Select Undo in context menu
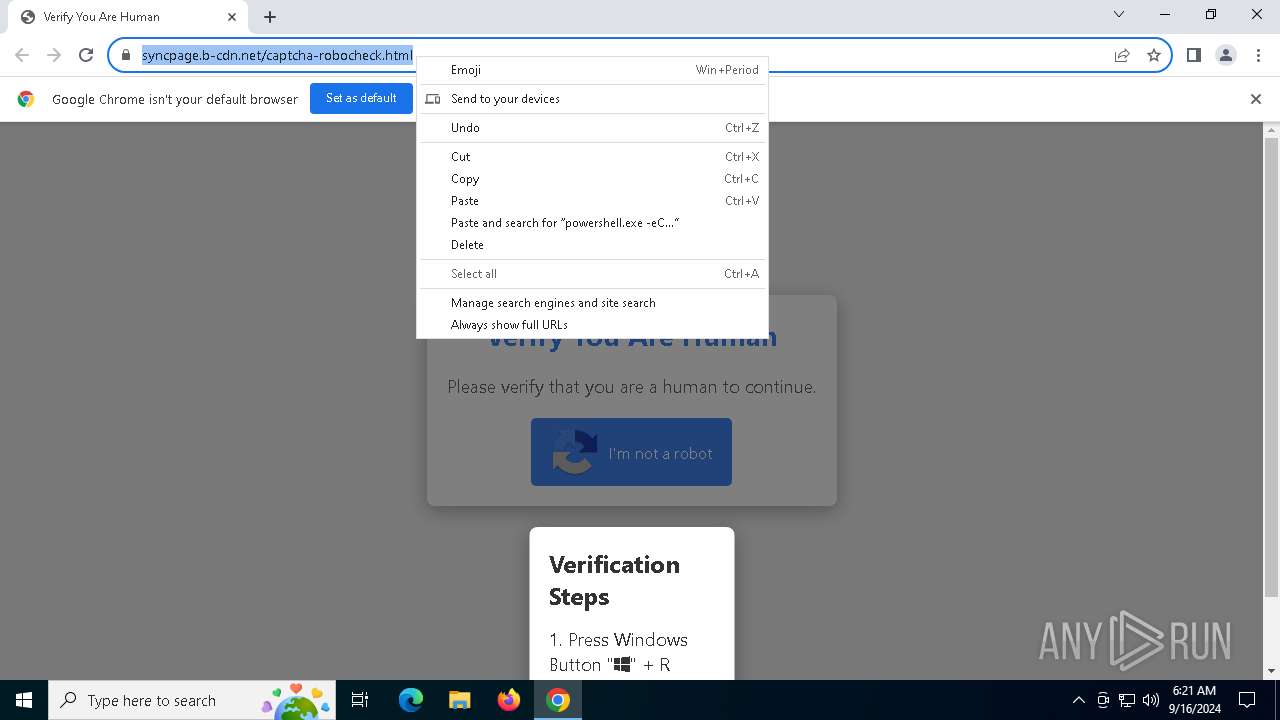Image resolution: width=1280 pixels, height=720 pixels. [593, 128]
